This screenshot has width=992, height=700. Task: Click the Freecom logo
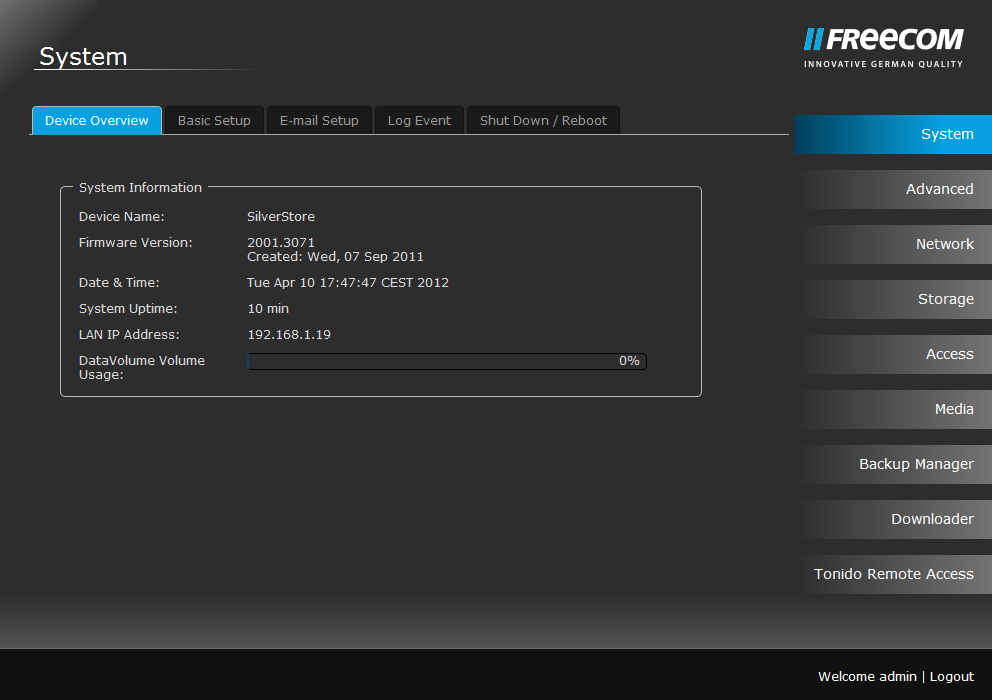click(x=883, y=47)
